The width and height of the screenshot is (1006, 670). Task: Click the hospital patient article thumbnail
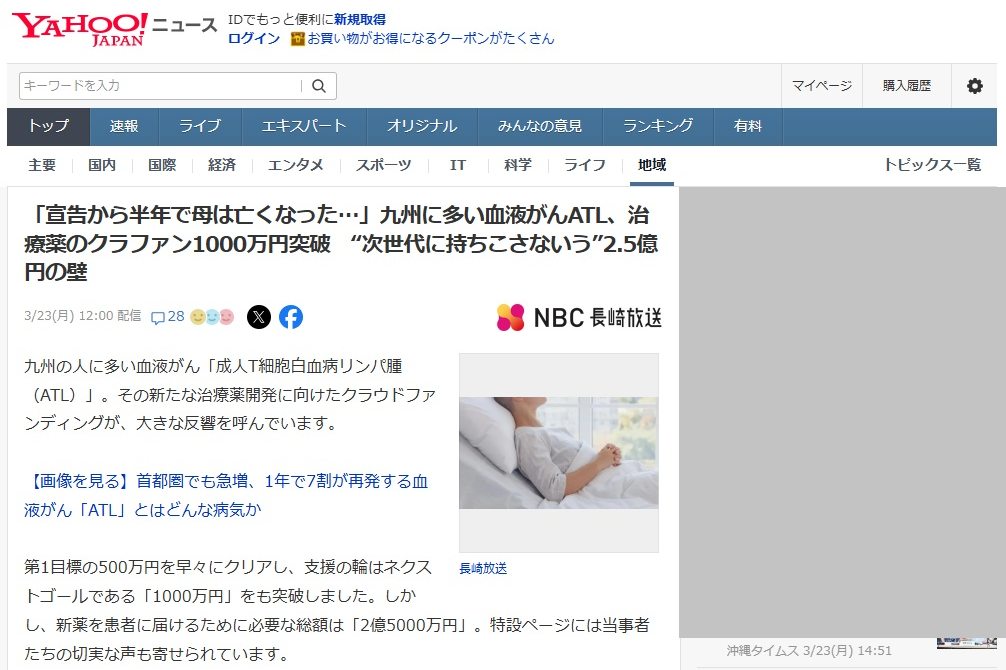pos(558,452)
